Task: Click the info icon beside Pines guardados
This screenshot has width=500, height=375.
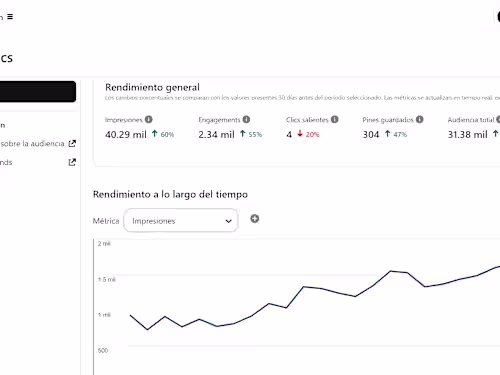Action: pyautogui.click(x=420, y=119)
